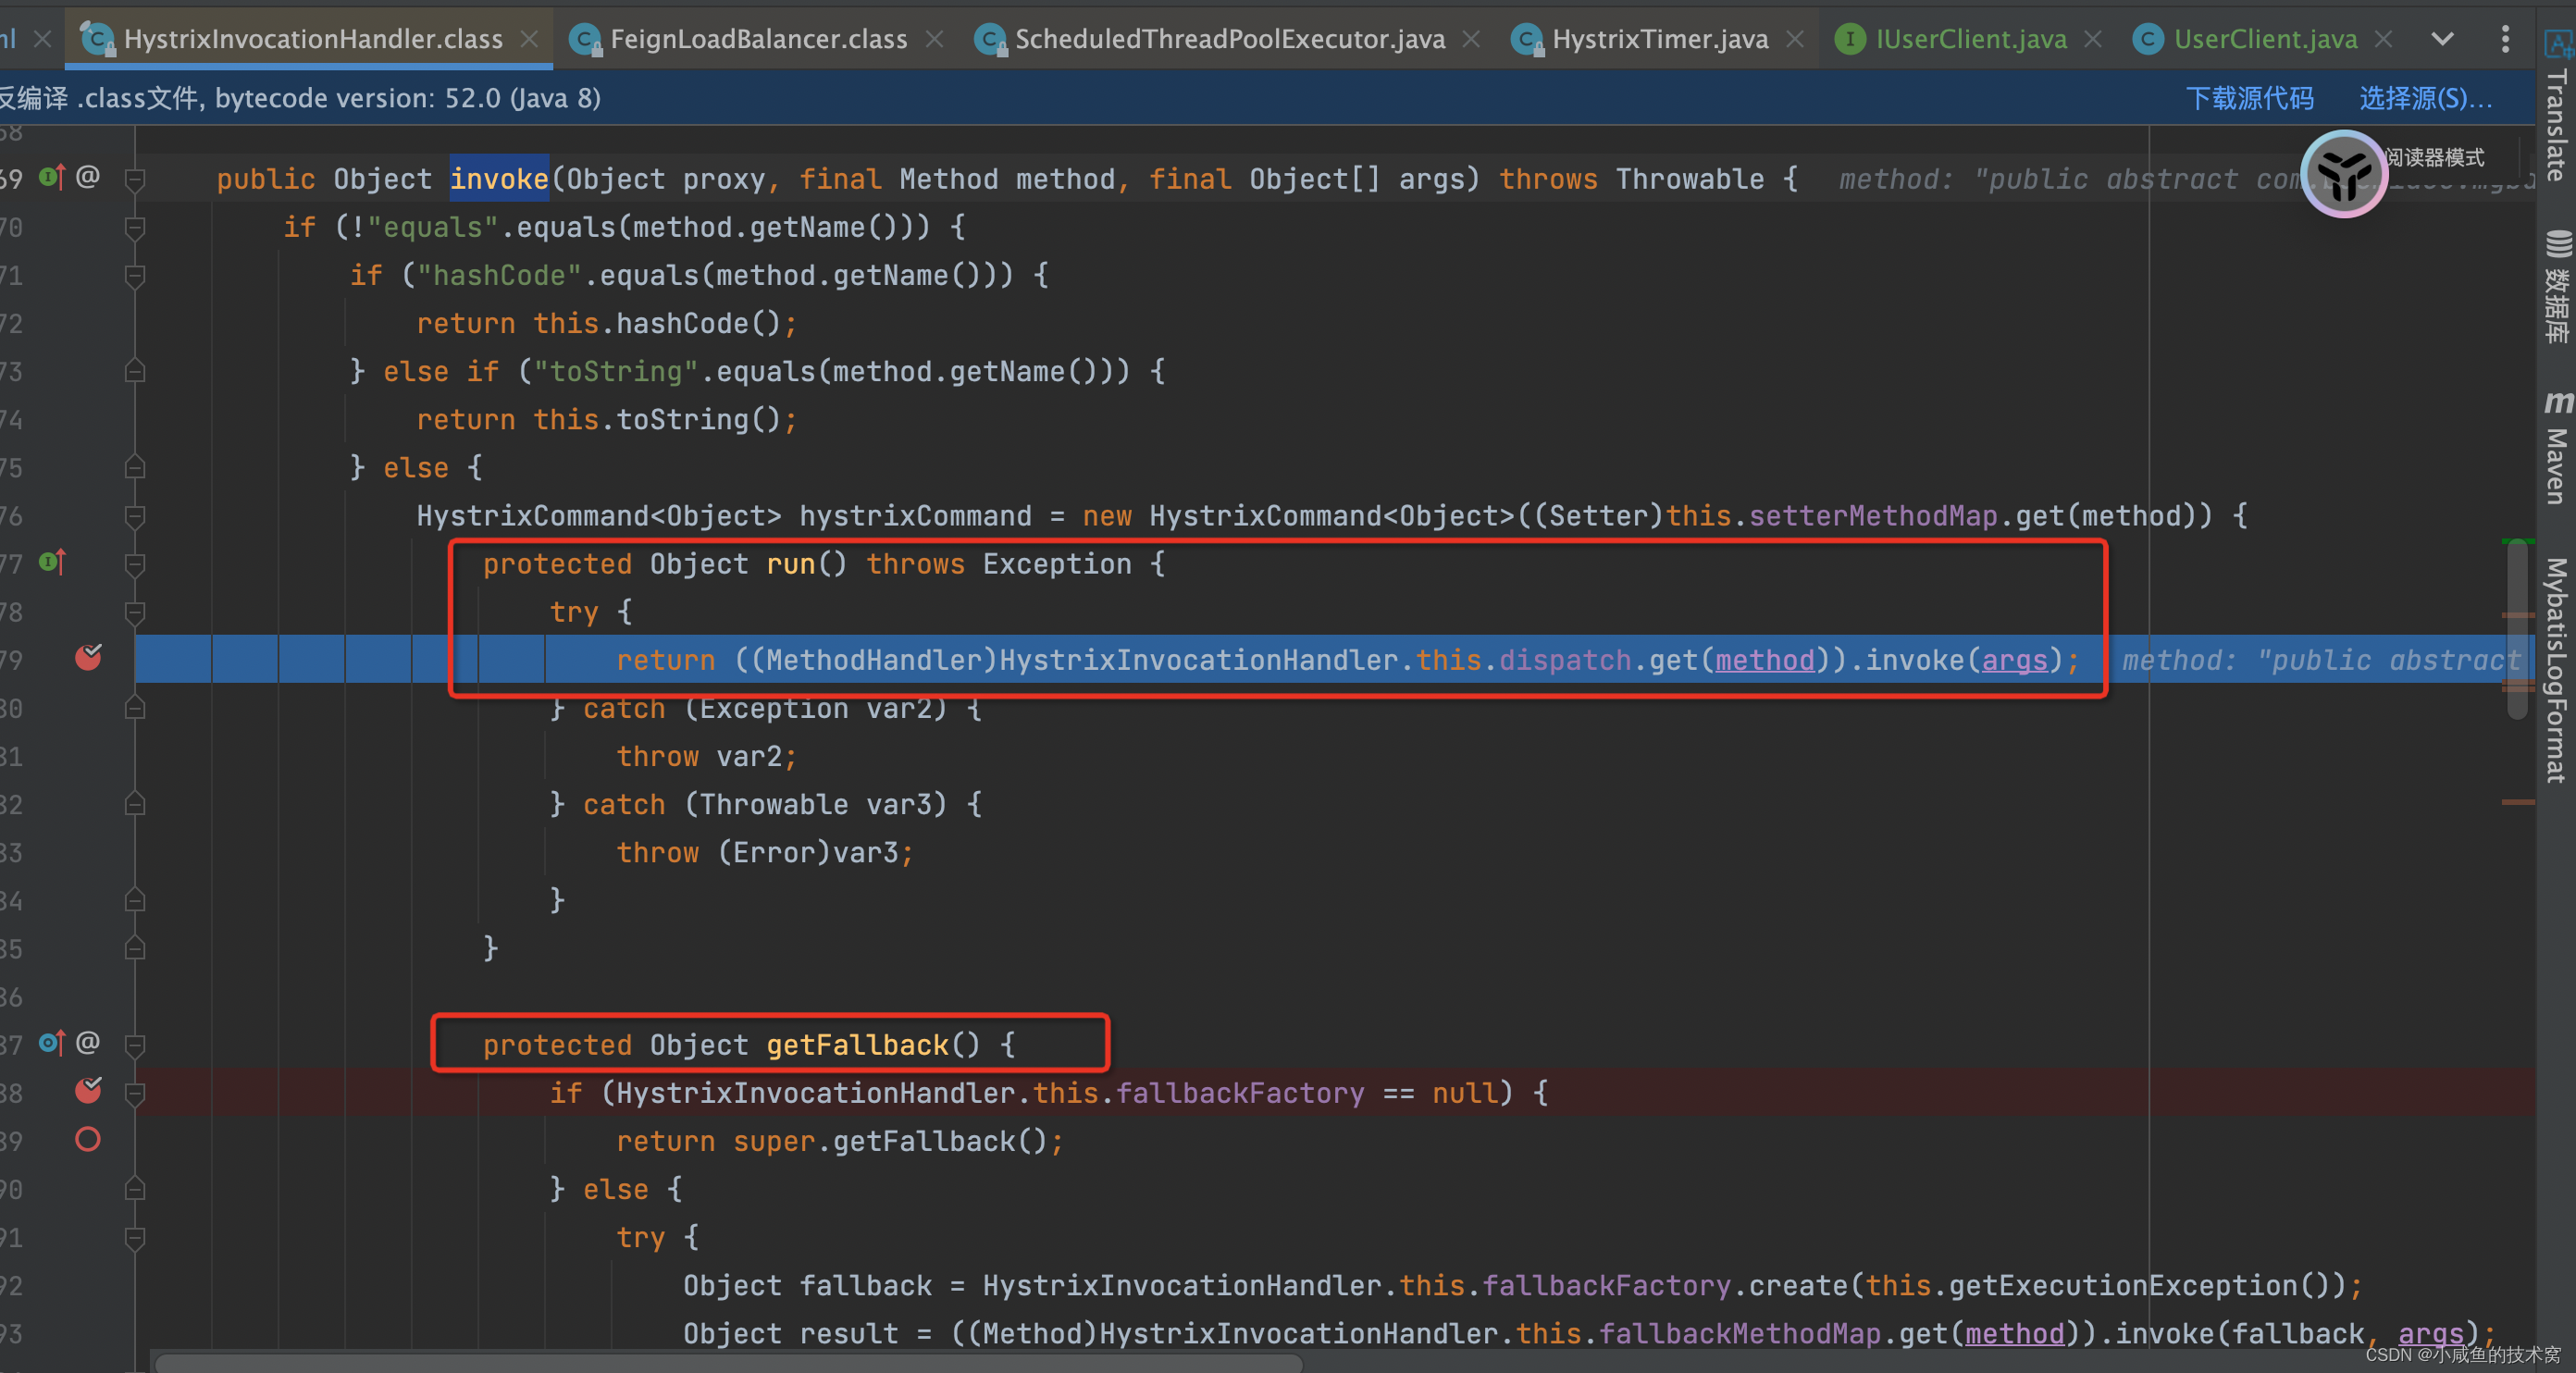Collapse the "hashCode" if block fold marker
Image resolution: width=2576 pixels, height=1373 pixels.
pyautogui.click(x=135, y=275)
